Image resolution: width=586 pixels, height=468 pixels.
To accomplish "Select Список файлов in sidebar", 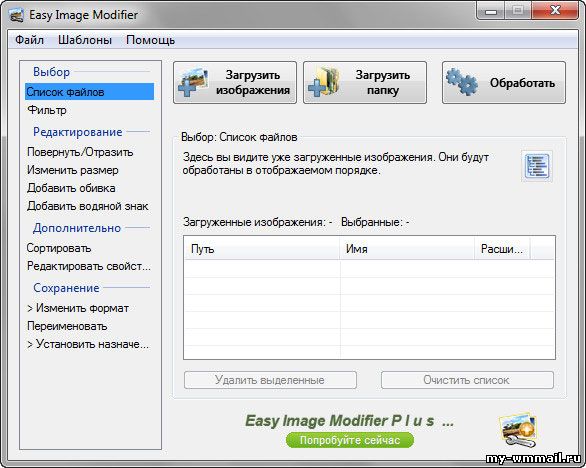I will point(89,92).
